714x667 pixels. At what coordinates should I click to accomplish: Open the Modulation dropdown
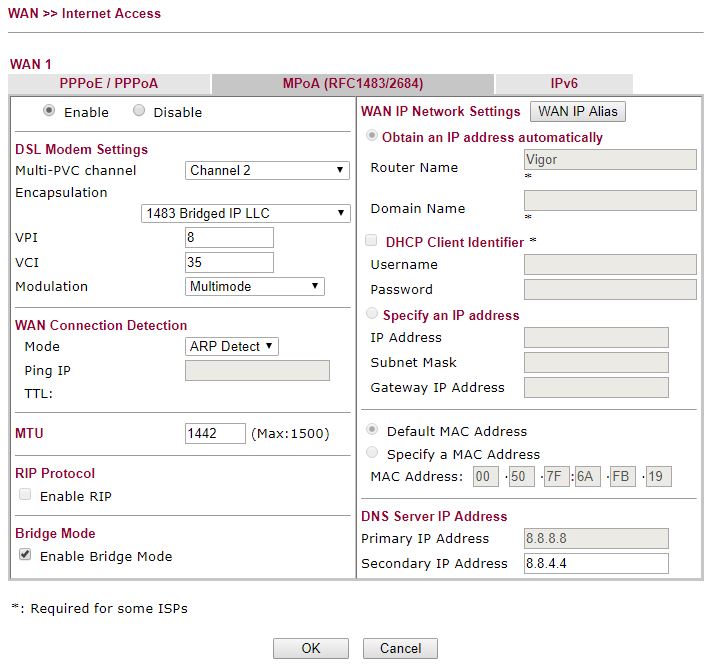click(x=255, y=286)
